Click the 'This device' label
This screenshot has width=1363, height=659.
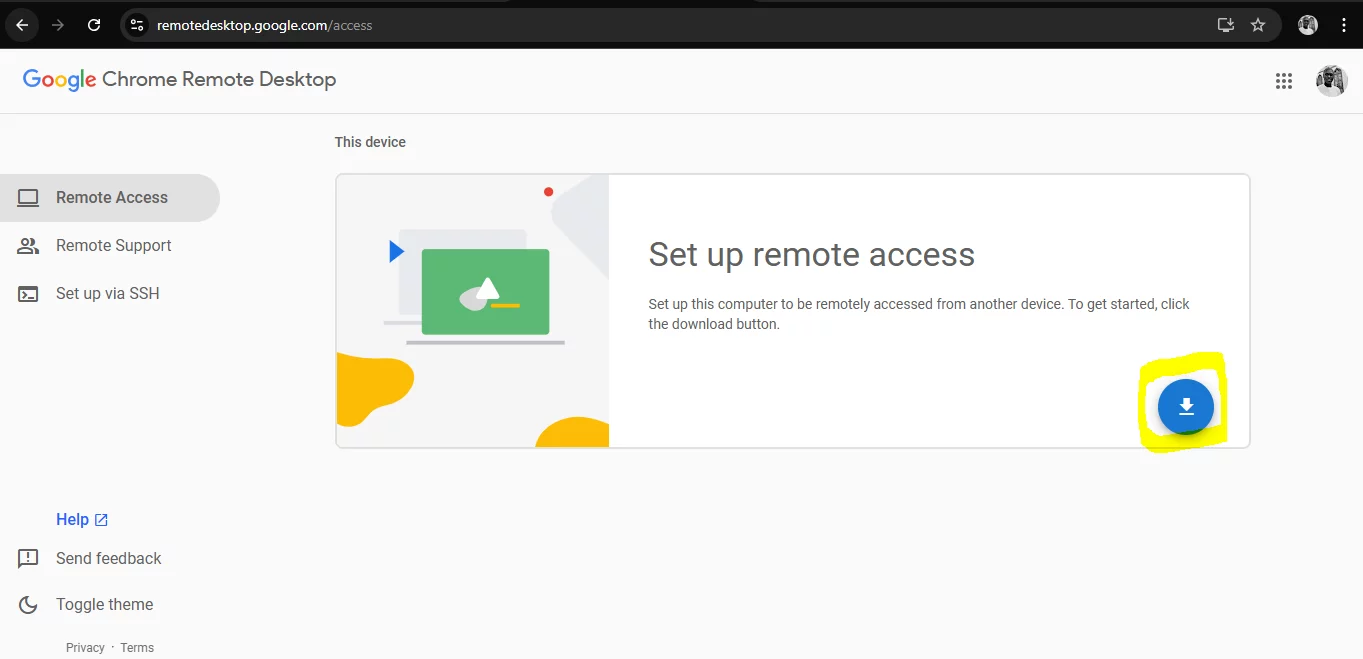click(370, 142)
